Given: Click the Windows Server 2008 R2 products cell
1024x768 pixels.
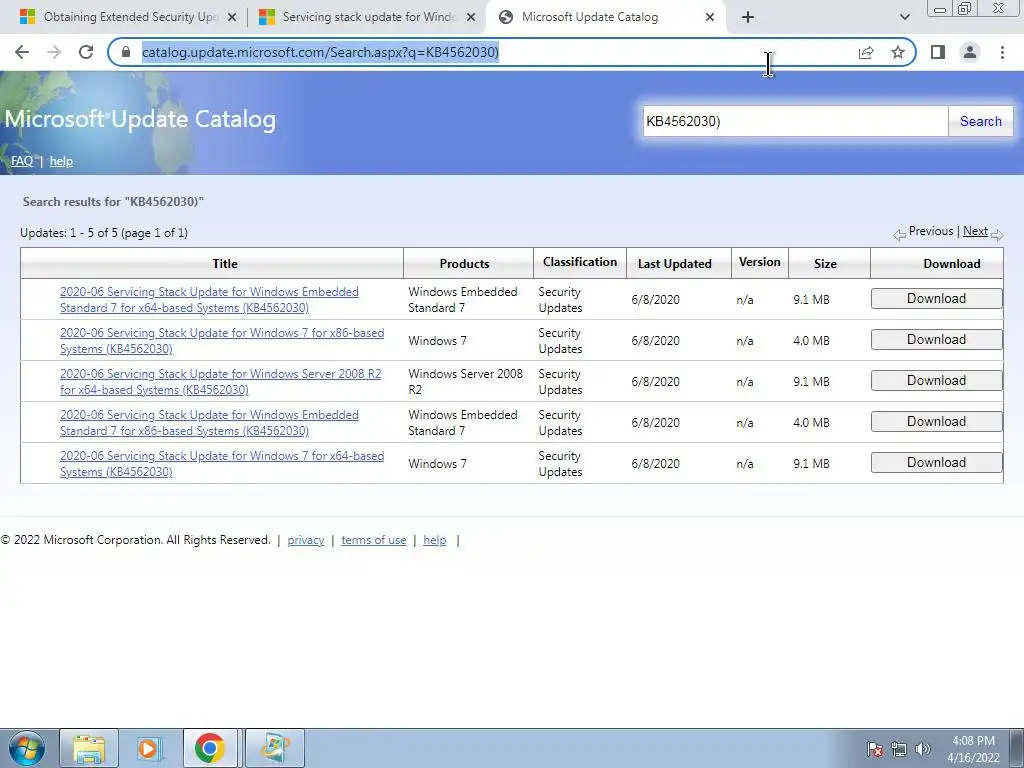Looking at the screenshot, I should [466, 382].
